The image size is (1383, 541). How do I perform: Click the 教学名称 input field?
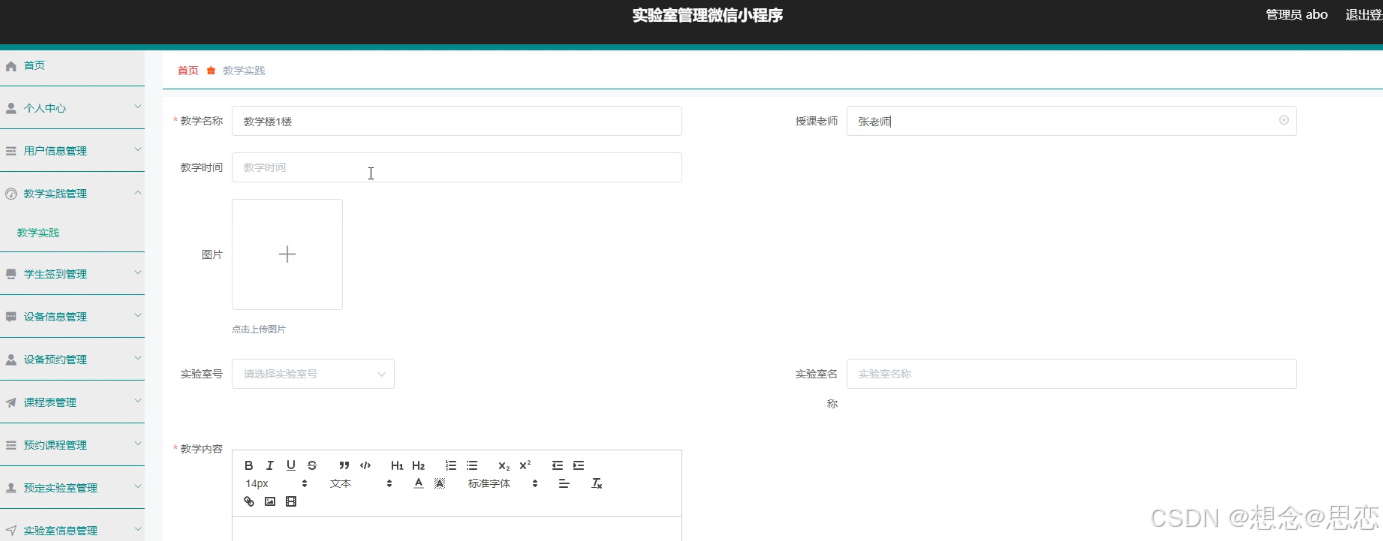click(x=457, y=121)
